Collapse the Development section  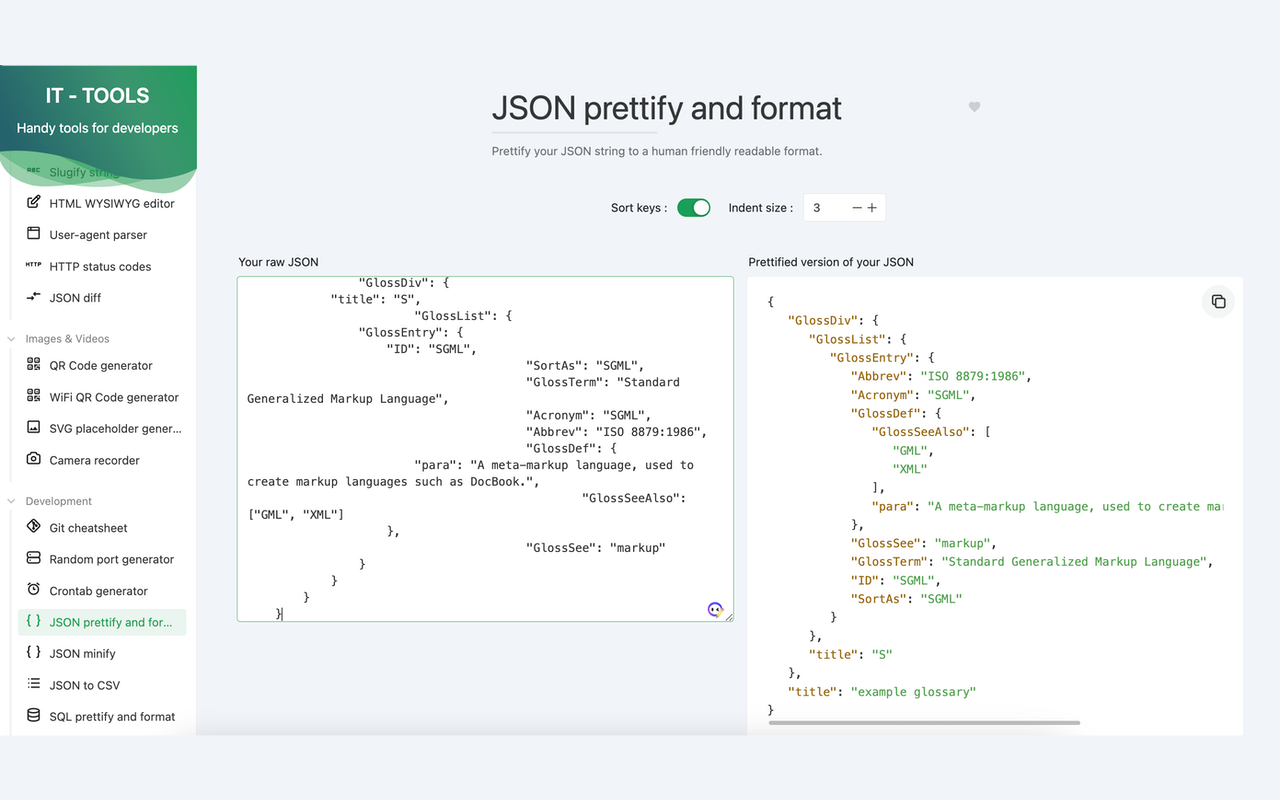12,501
